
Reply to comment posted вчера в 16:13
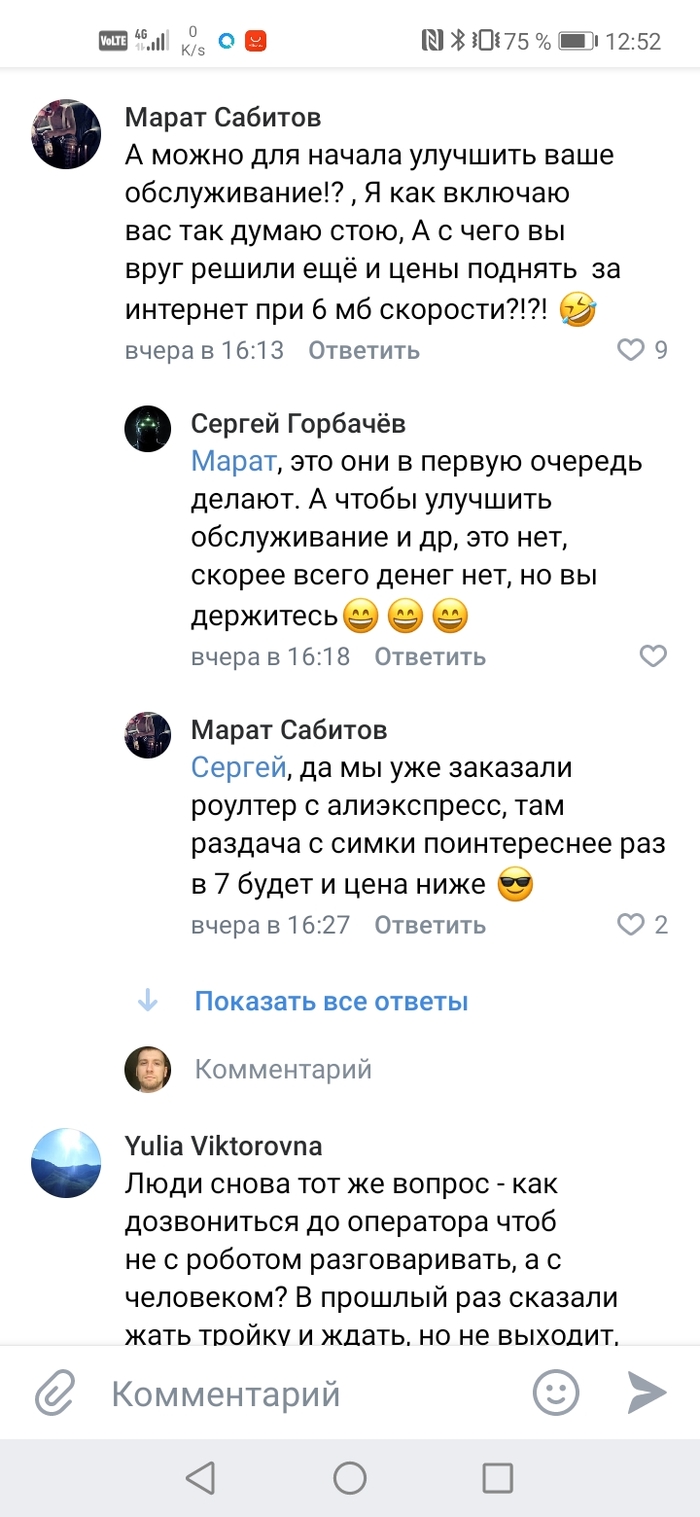(x=364, y=351)
